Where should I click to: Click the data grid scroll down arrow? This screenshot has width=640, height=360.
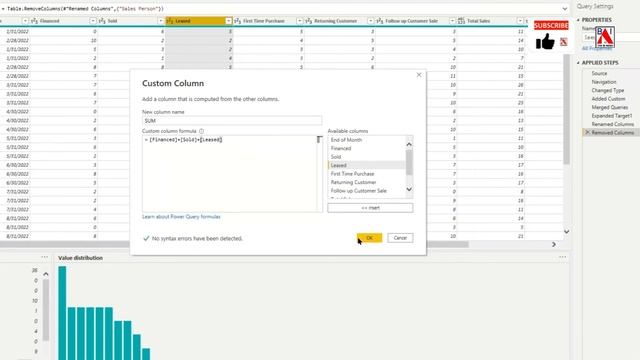567,232
